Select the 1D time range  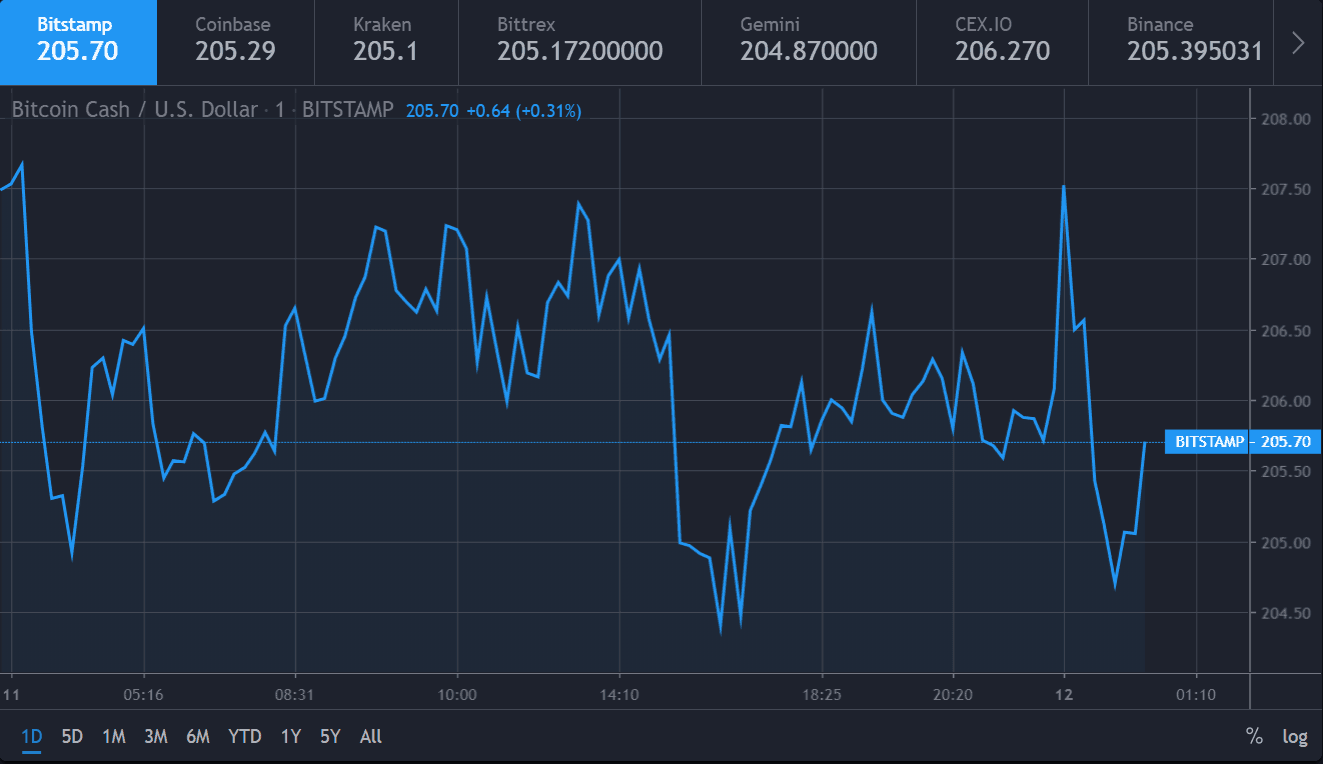tap(32, 737)
